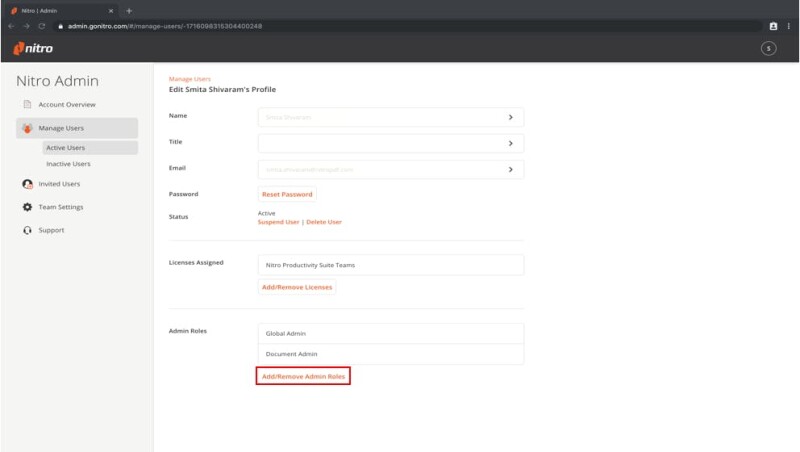Click the browser address bar URL
Viewport: 800px width, 452px height.
coord(165,26)
